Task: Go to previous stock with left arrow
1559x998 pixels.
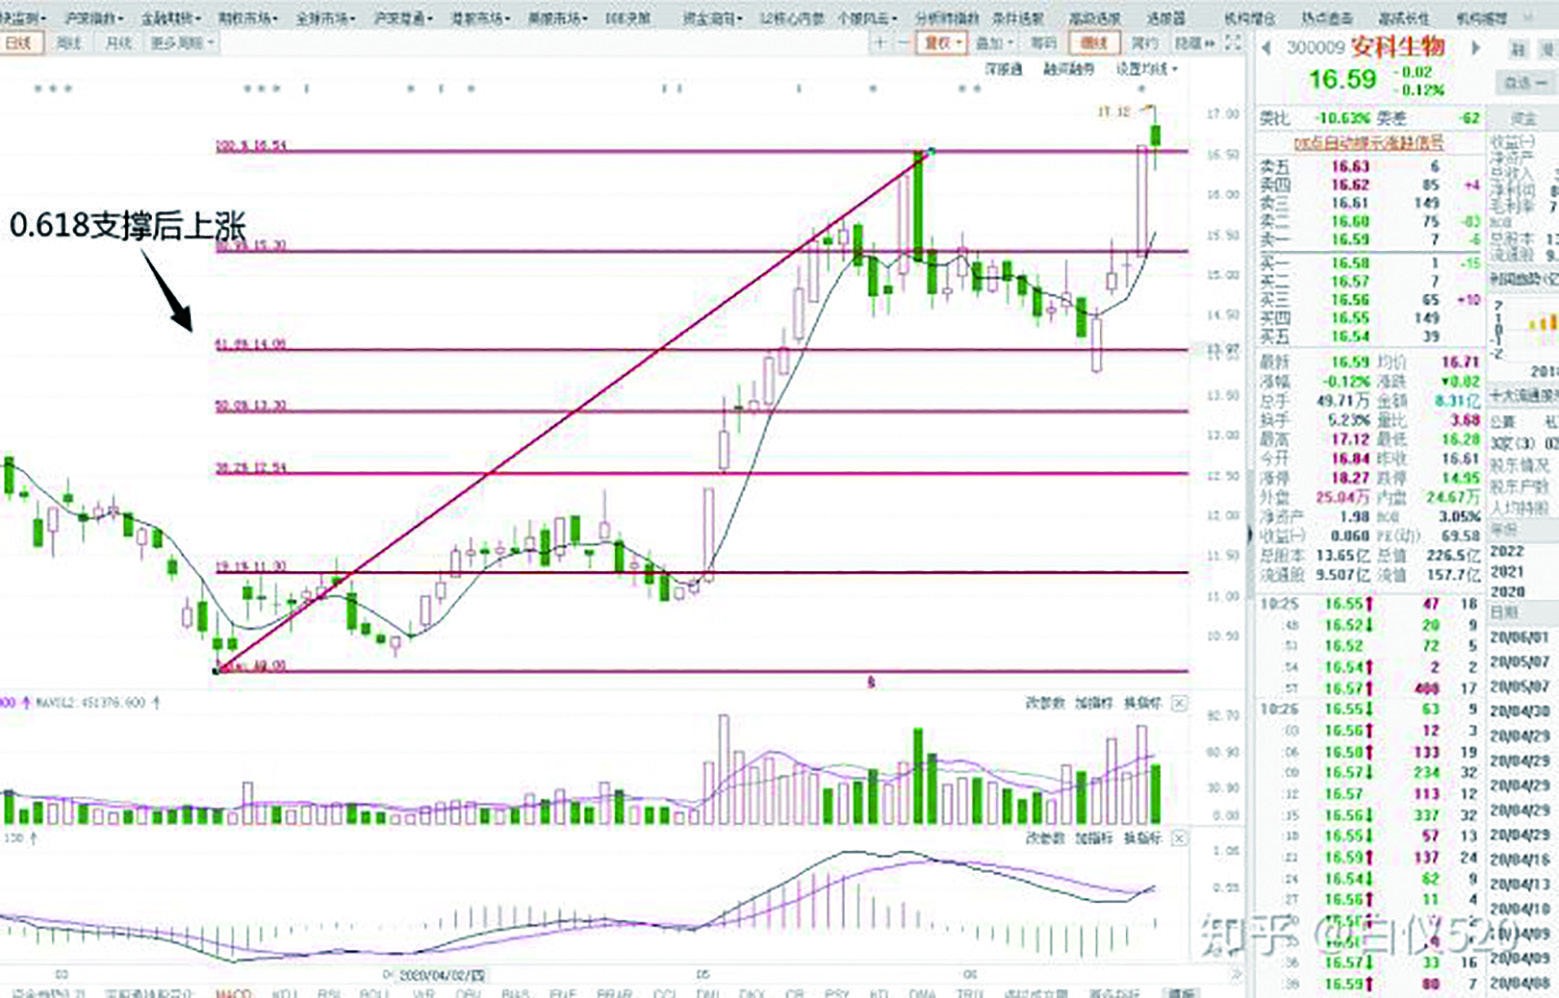Action: coord(1266,48)
